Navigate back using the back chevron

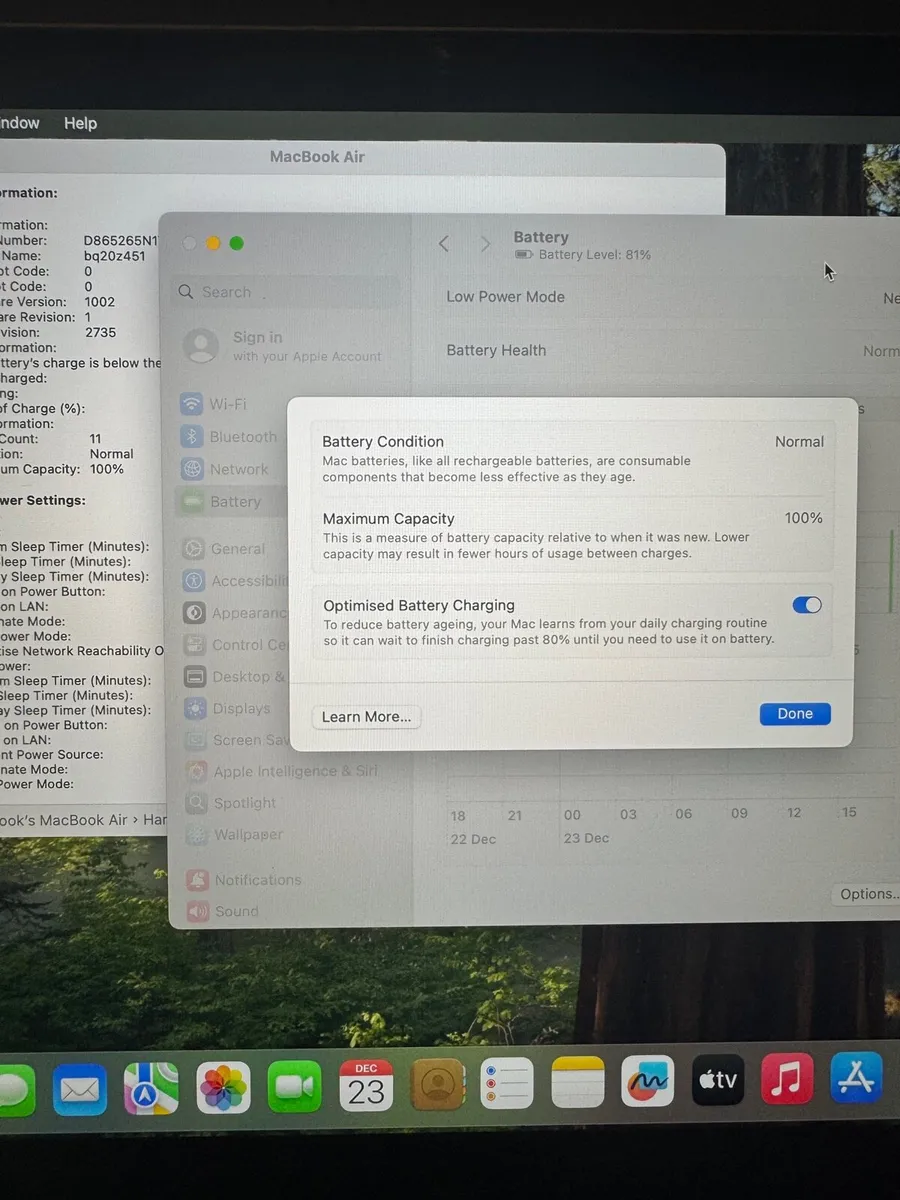tap(443, 243)
